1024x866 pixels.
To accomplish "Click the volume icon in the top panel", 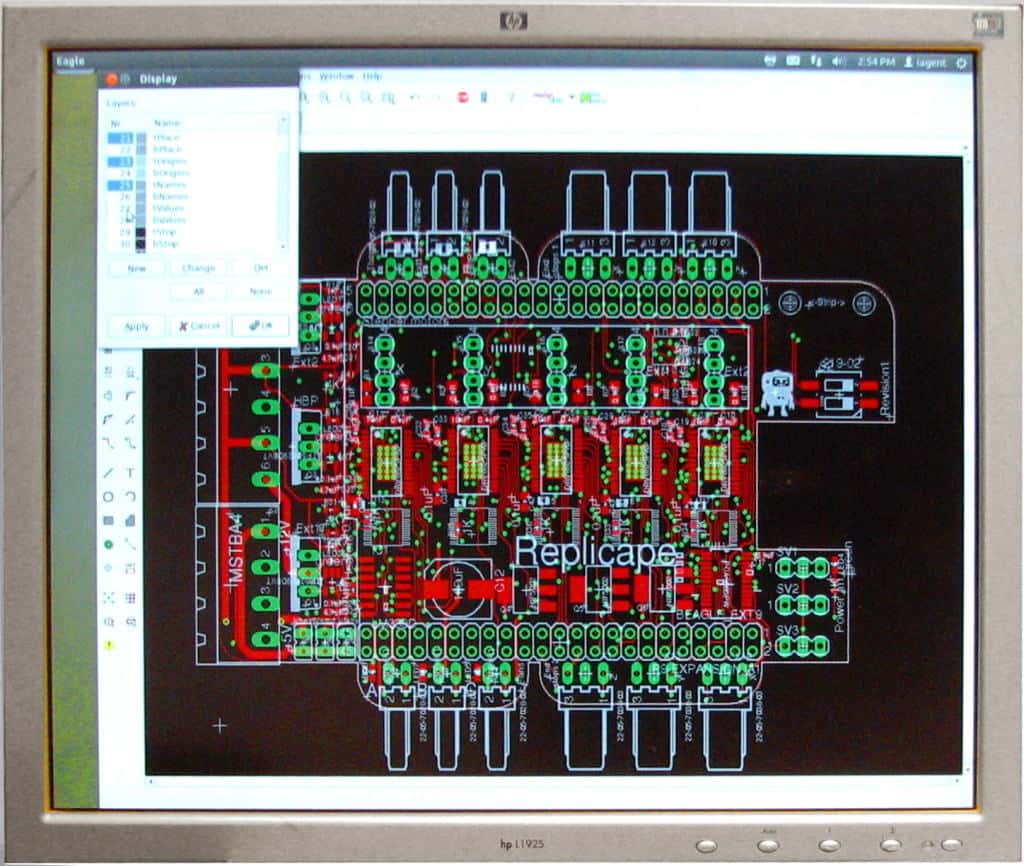I will click(x=838, y=60).
